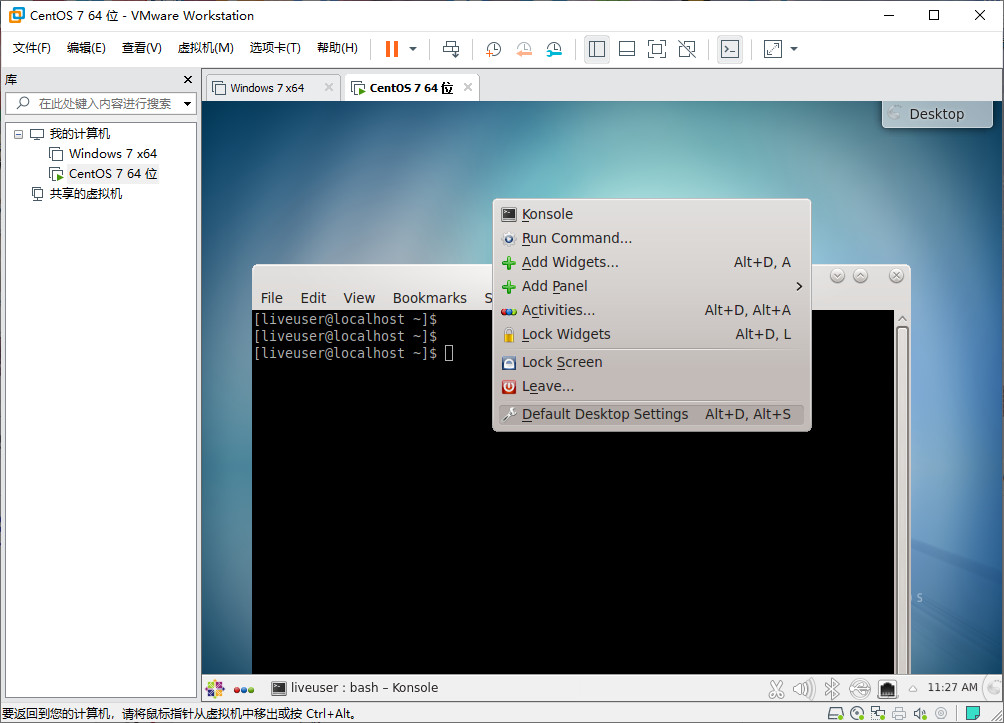Open the stretch display dropdown arrow
This screenshot has height=723, width=1004.
[x=794, y=49]
